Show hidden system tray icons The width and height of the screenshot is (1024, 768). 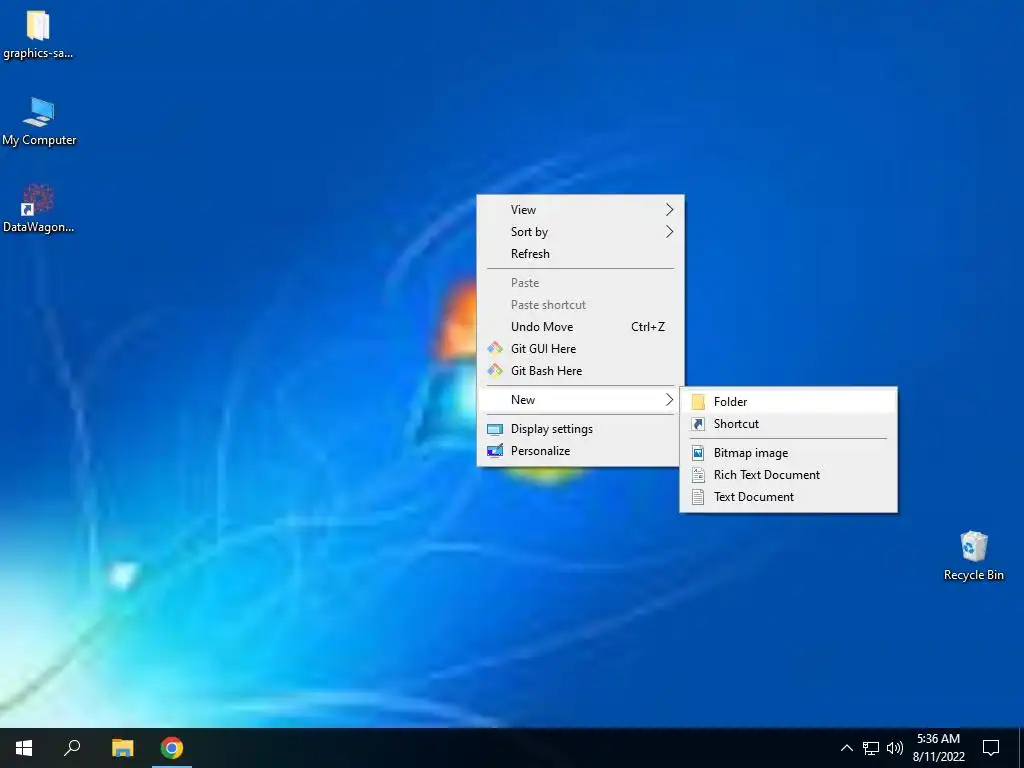pos(846,748)
